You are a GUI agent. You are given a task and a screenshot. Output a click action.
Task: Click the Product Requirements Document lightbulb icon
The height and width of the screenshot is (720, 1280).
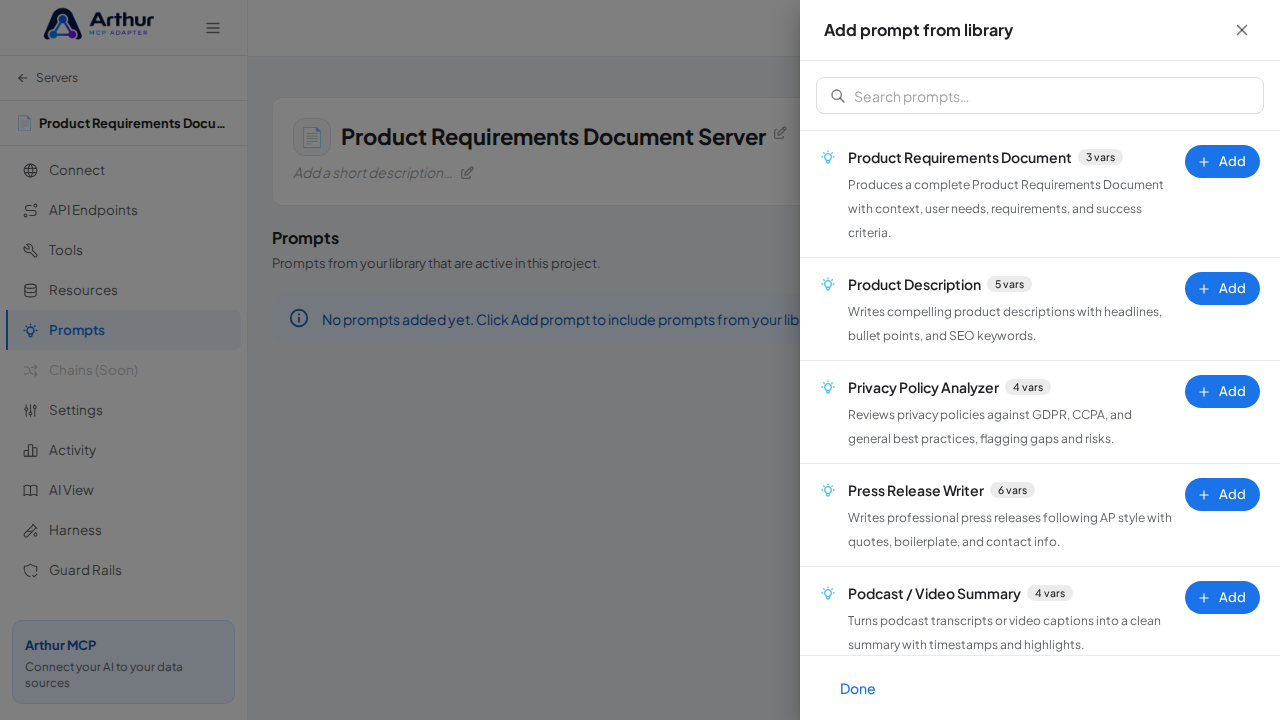pos(828,157)
